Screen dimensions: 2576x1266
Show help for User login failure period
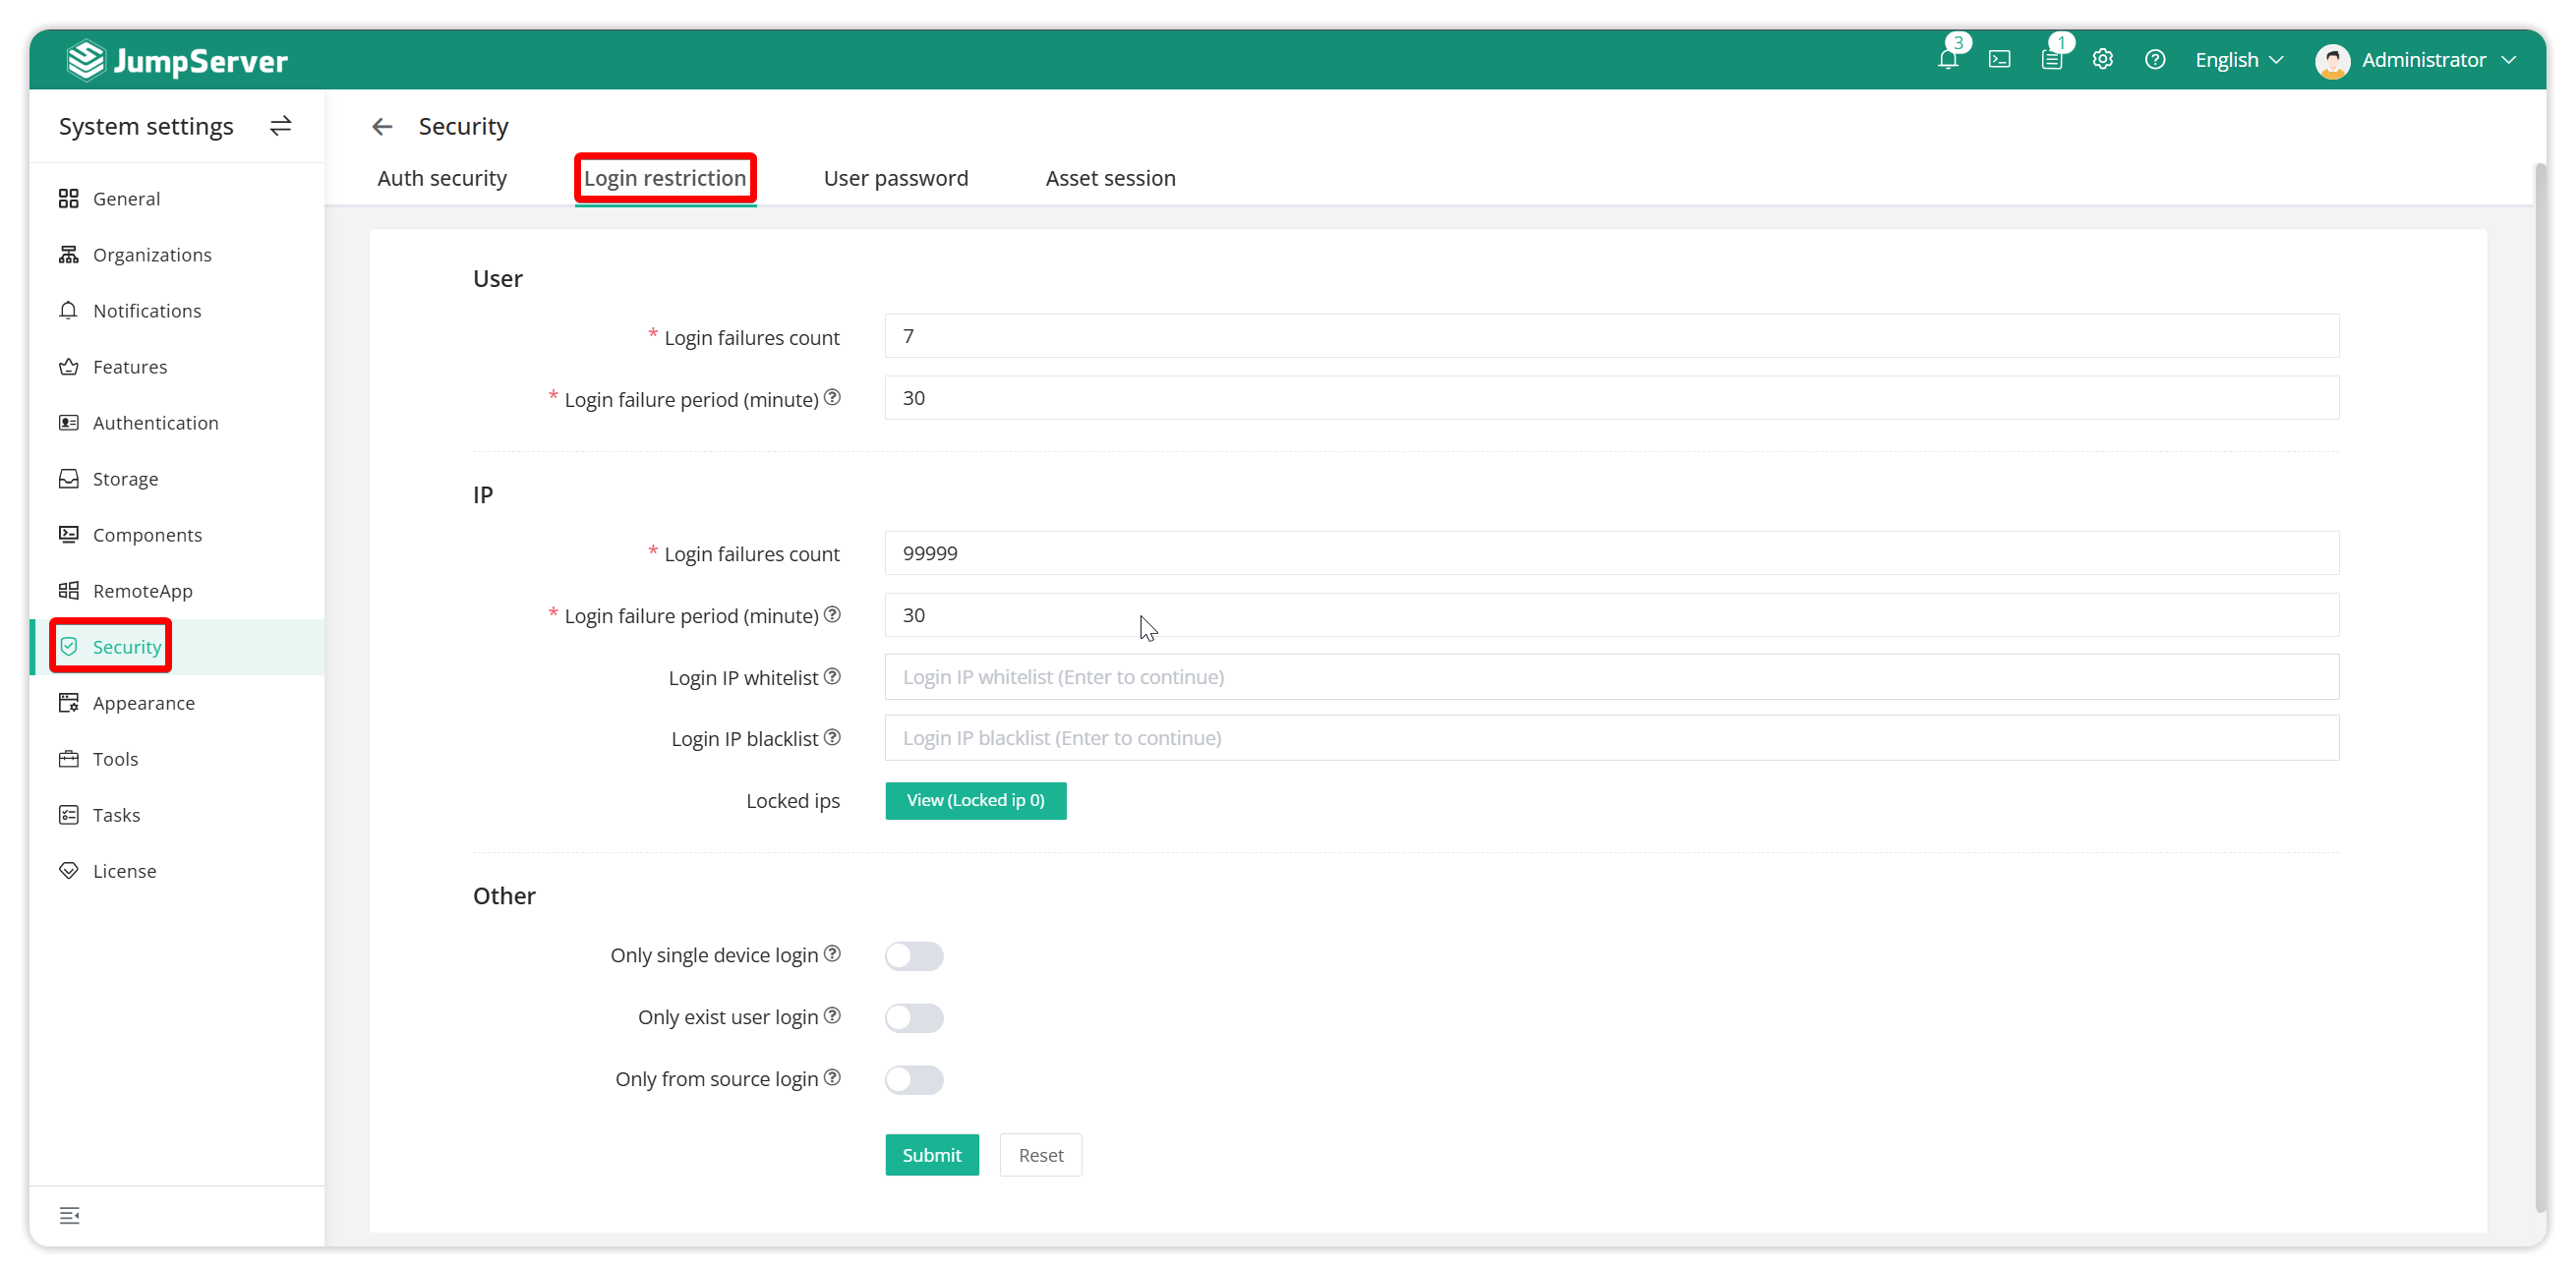pos(832,397)
